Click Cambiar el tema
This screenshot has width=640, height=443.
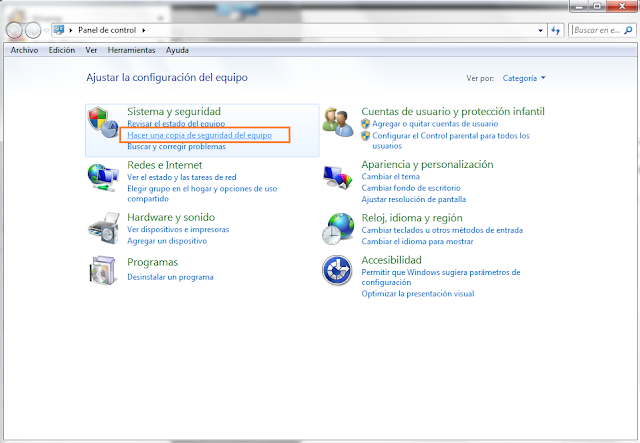[x=391, y=176]
